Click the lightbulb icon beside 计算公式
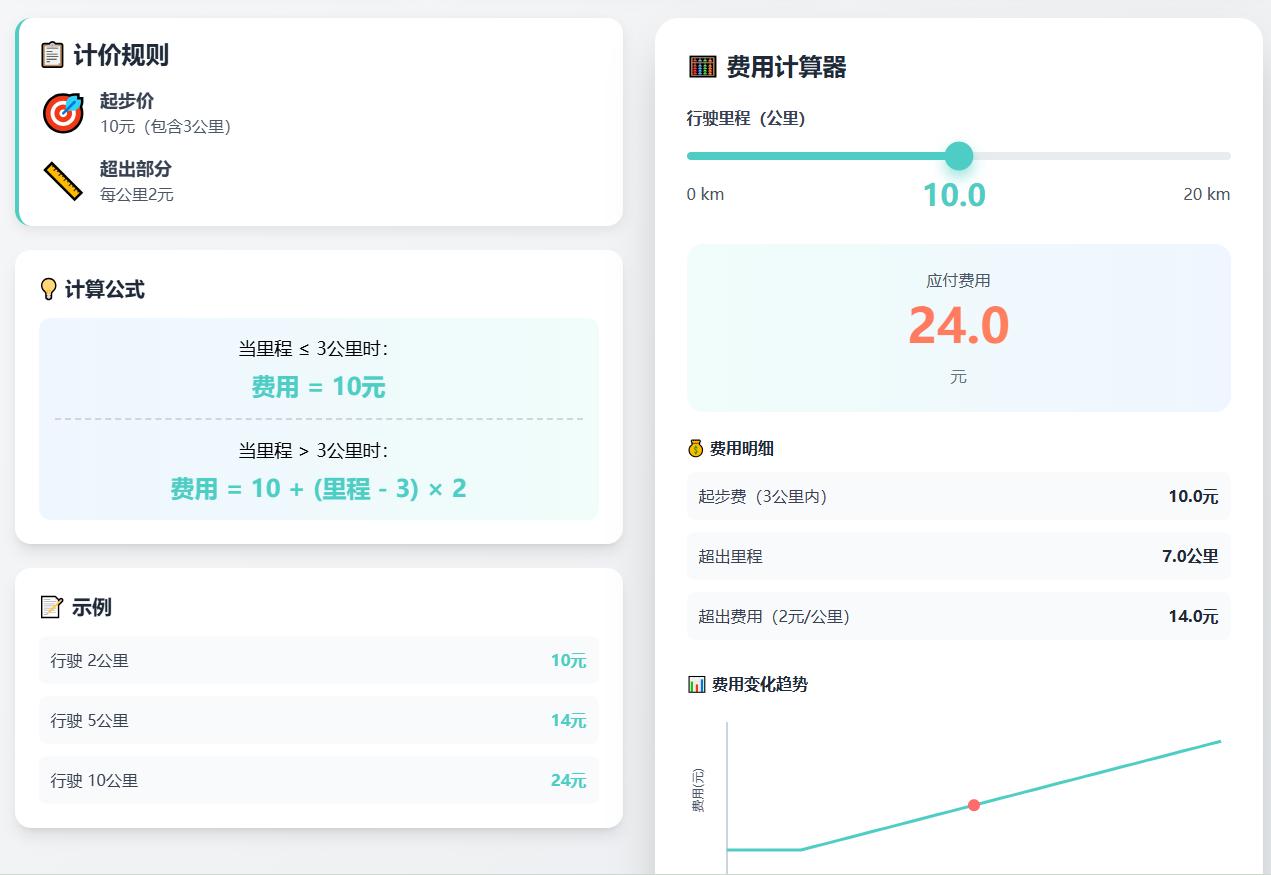This screenshot has width=1271, height=875. click(x=48, y=290)
